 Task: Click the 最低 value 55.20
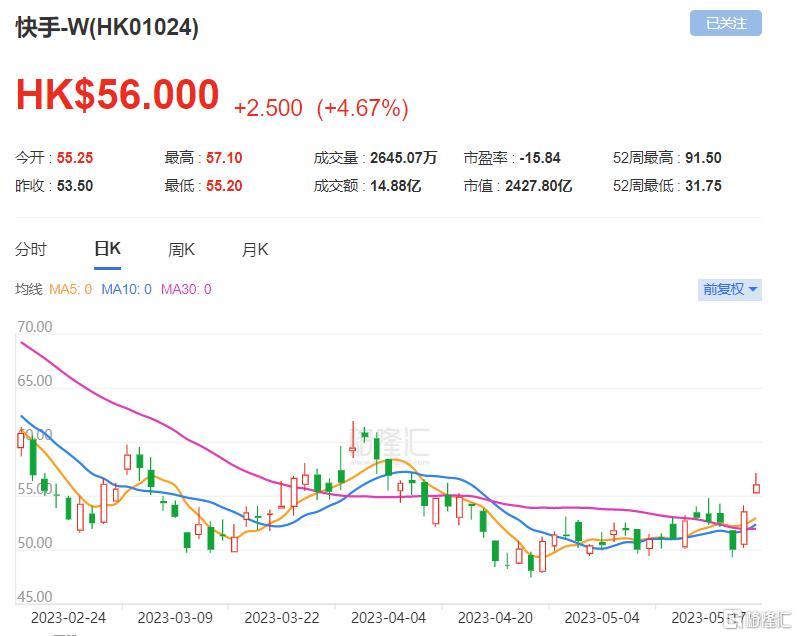[224, 186]
